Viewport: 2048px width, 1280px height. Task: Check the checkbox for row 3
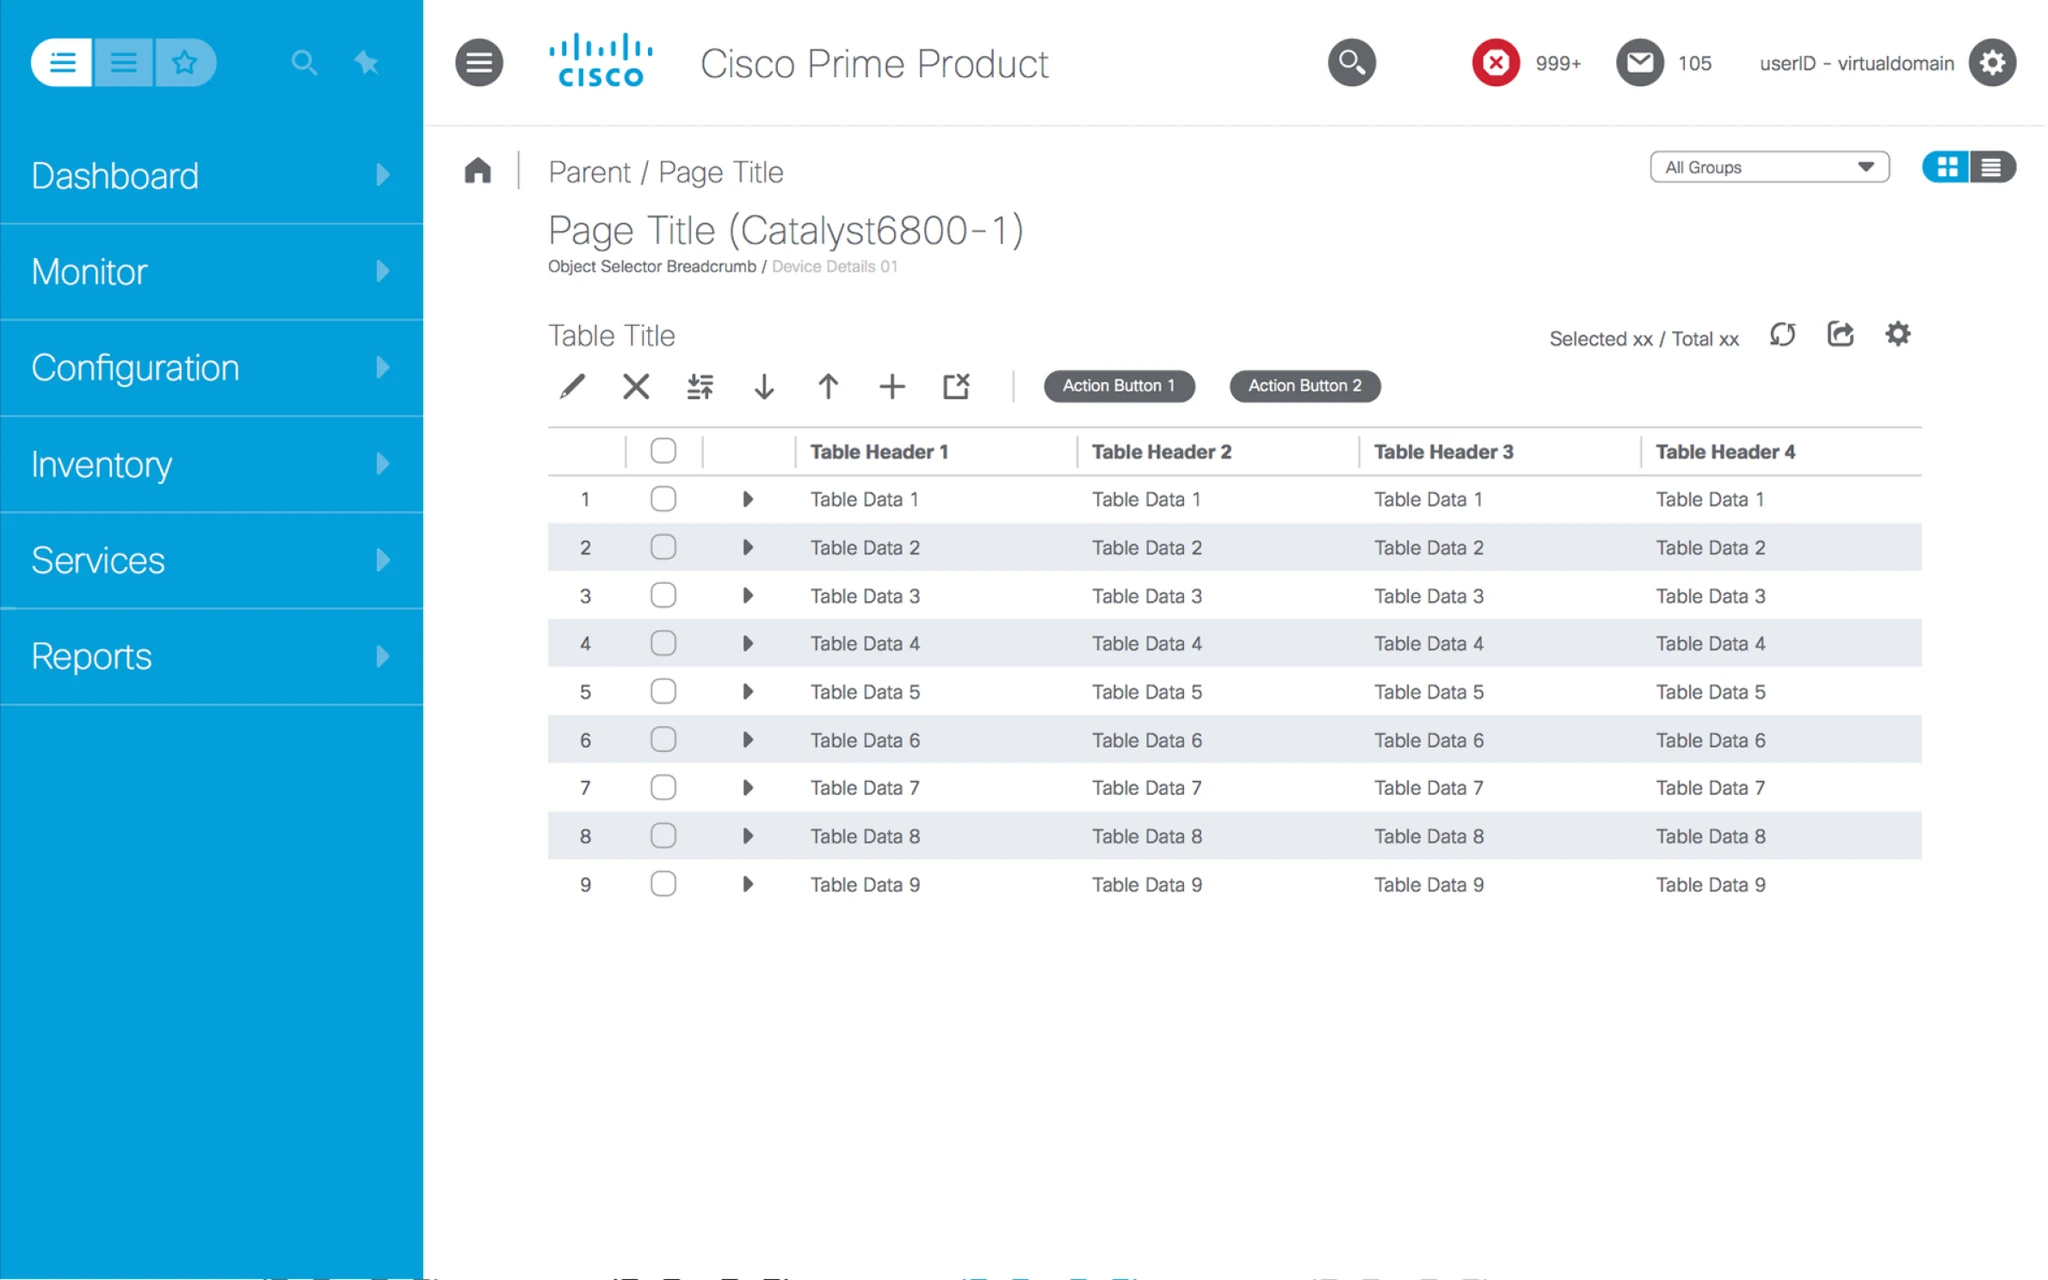click(x=663, y=595)
